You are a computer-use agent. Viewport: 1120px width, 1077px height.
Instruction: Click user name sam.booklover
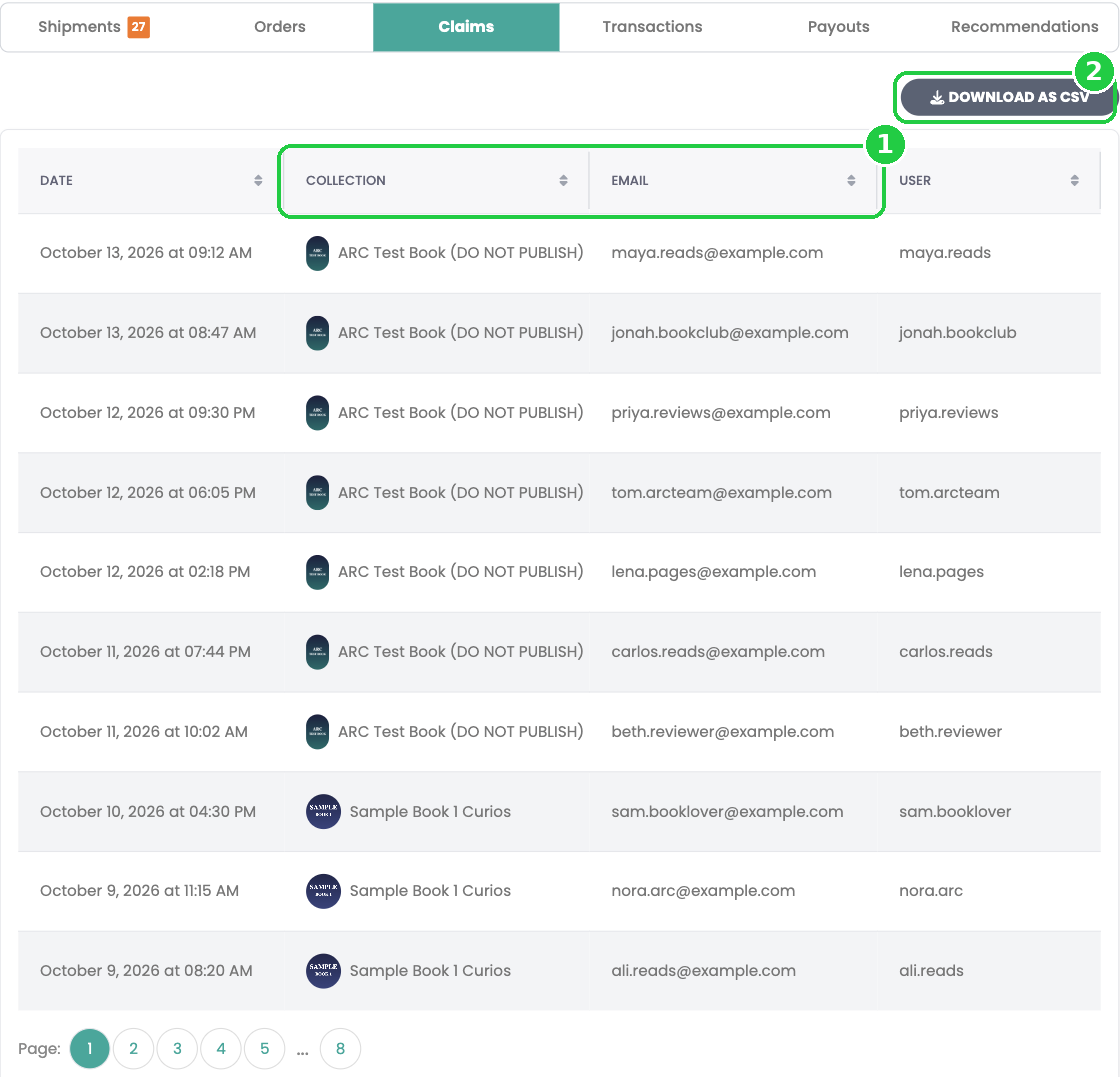[955, 812]
